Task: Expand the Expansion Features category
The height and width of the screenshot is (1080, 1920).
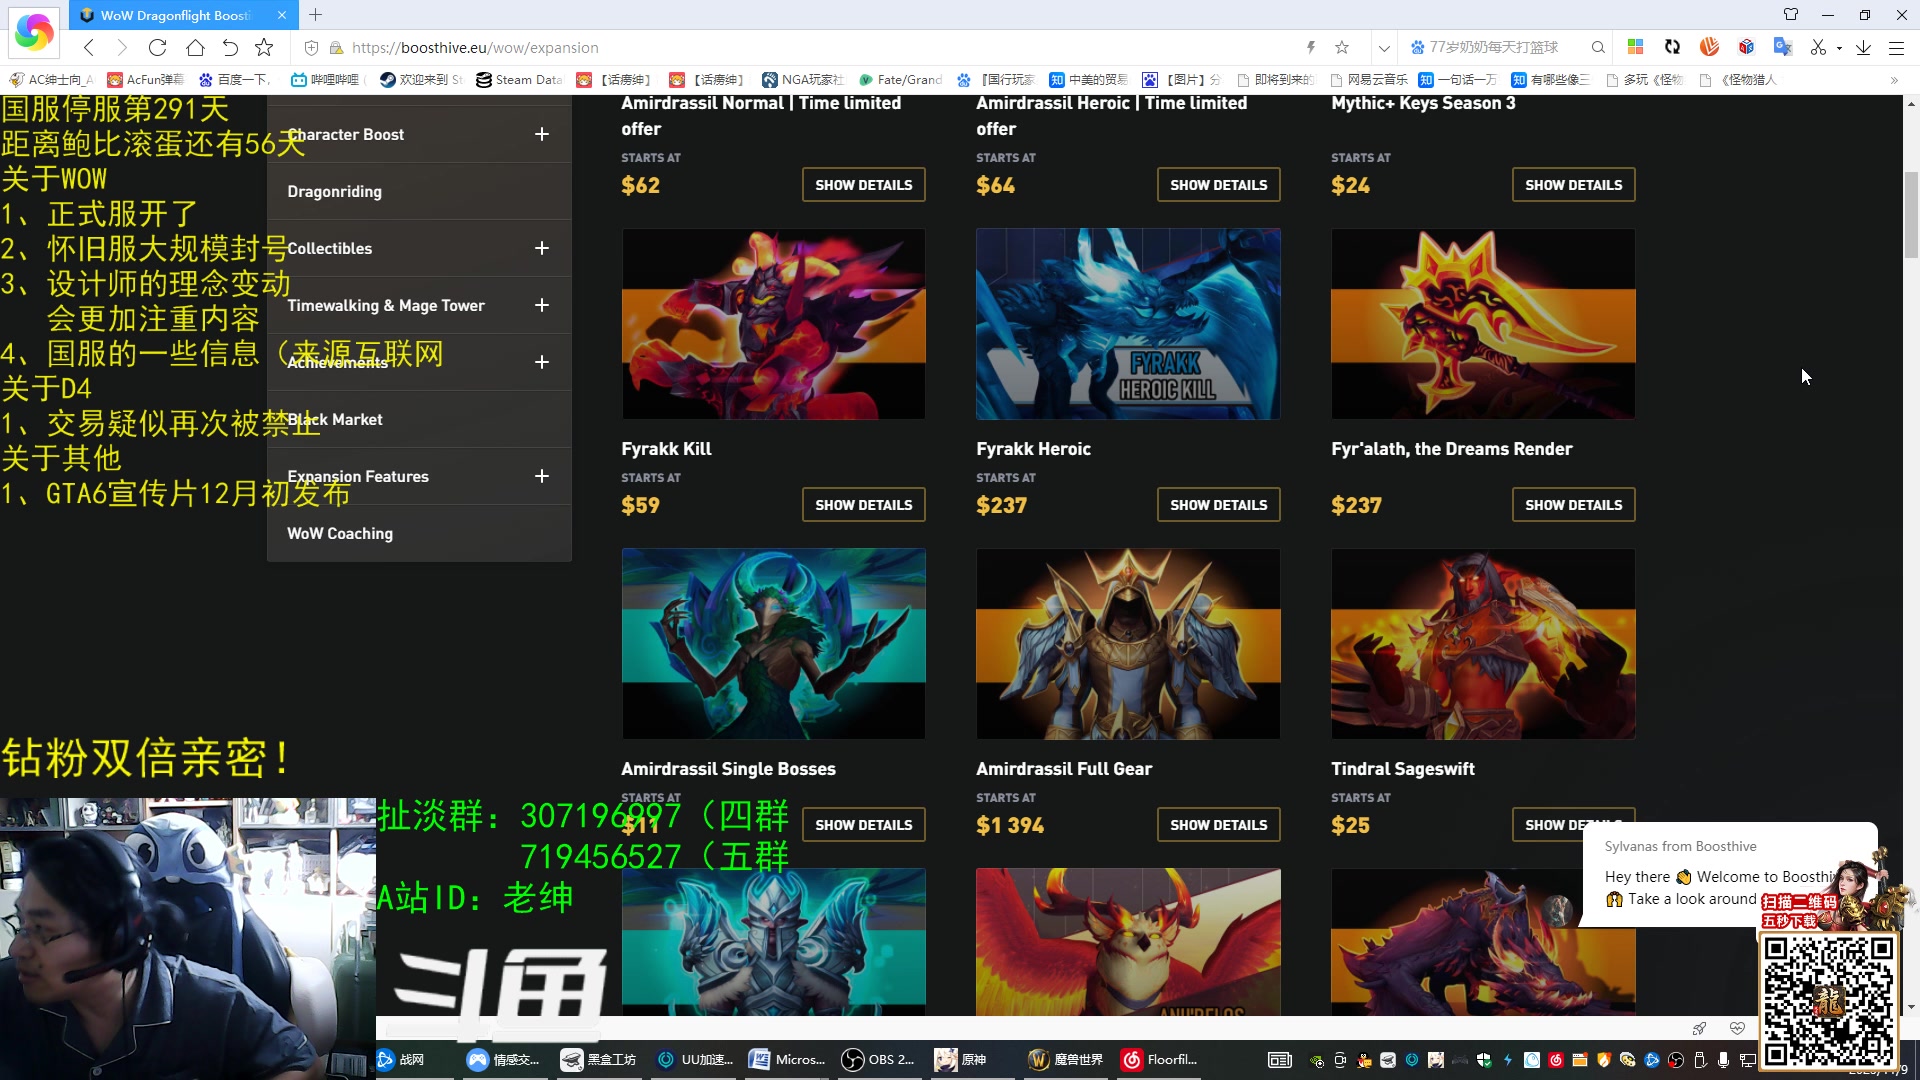Action: [542, 476]
